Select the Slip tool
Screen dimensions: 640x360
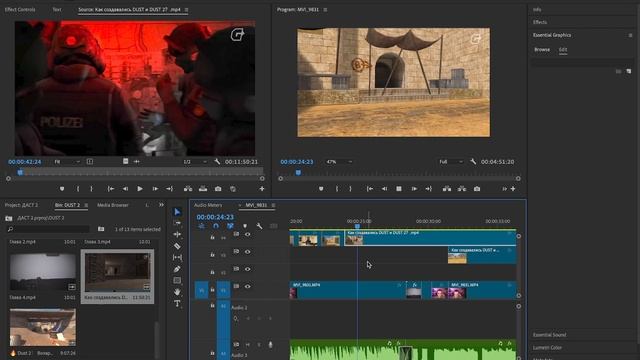(177, 258)
